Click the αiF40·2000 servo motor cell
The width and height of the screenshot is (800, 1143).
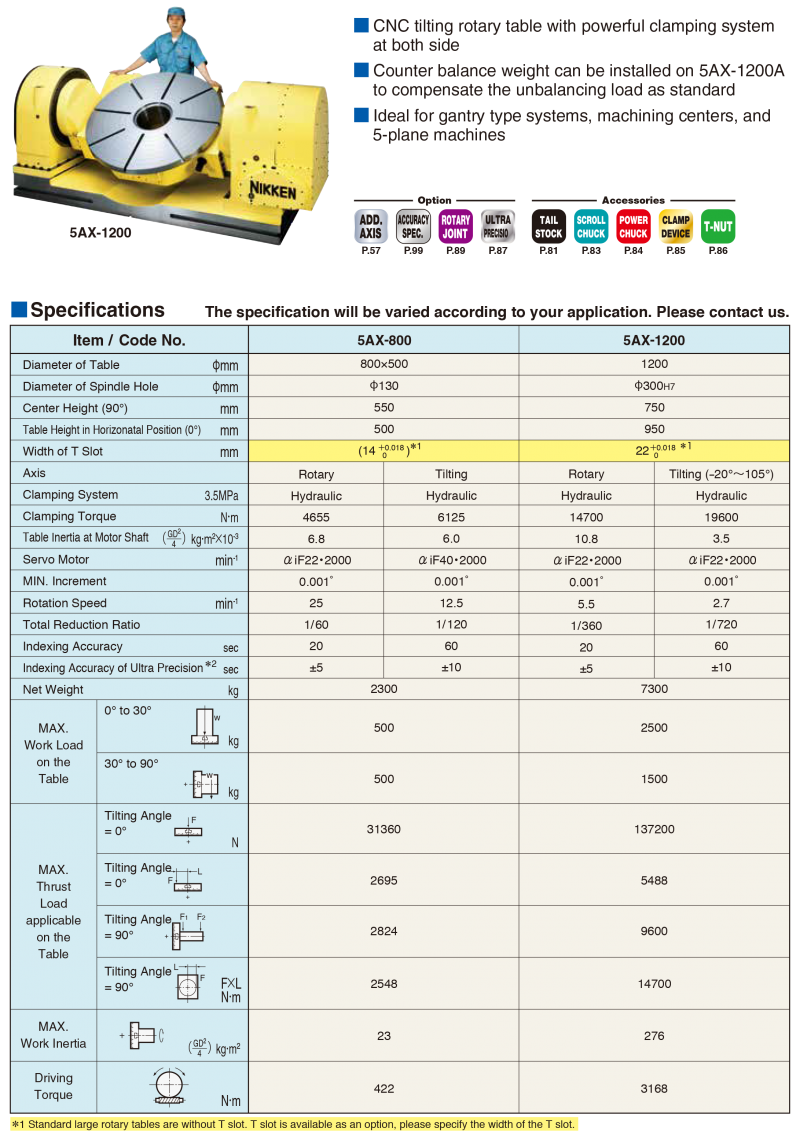(451, 560)
